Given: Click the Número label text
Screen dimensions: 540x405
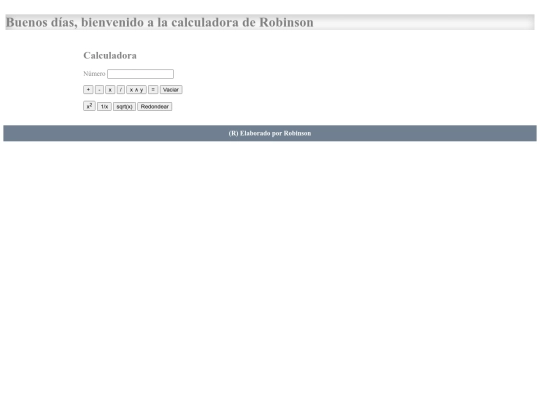Looking at the screenshot, I should (94, 74).
